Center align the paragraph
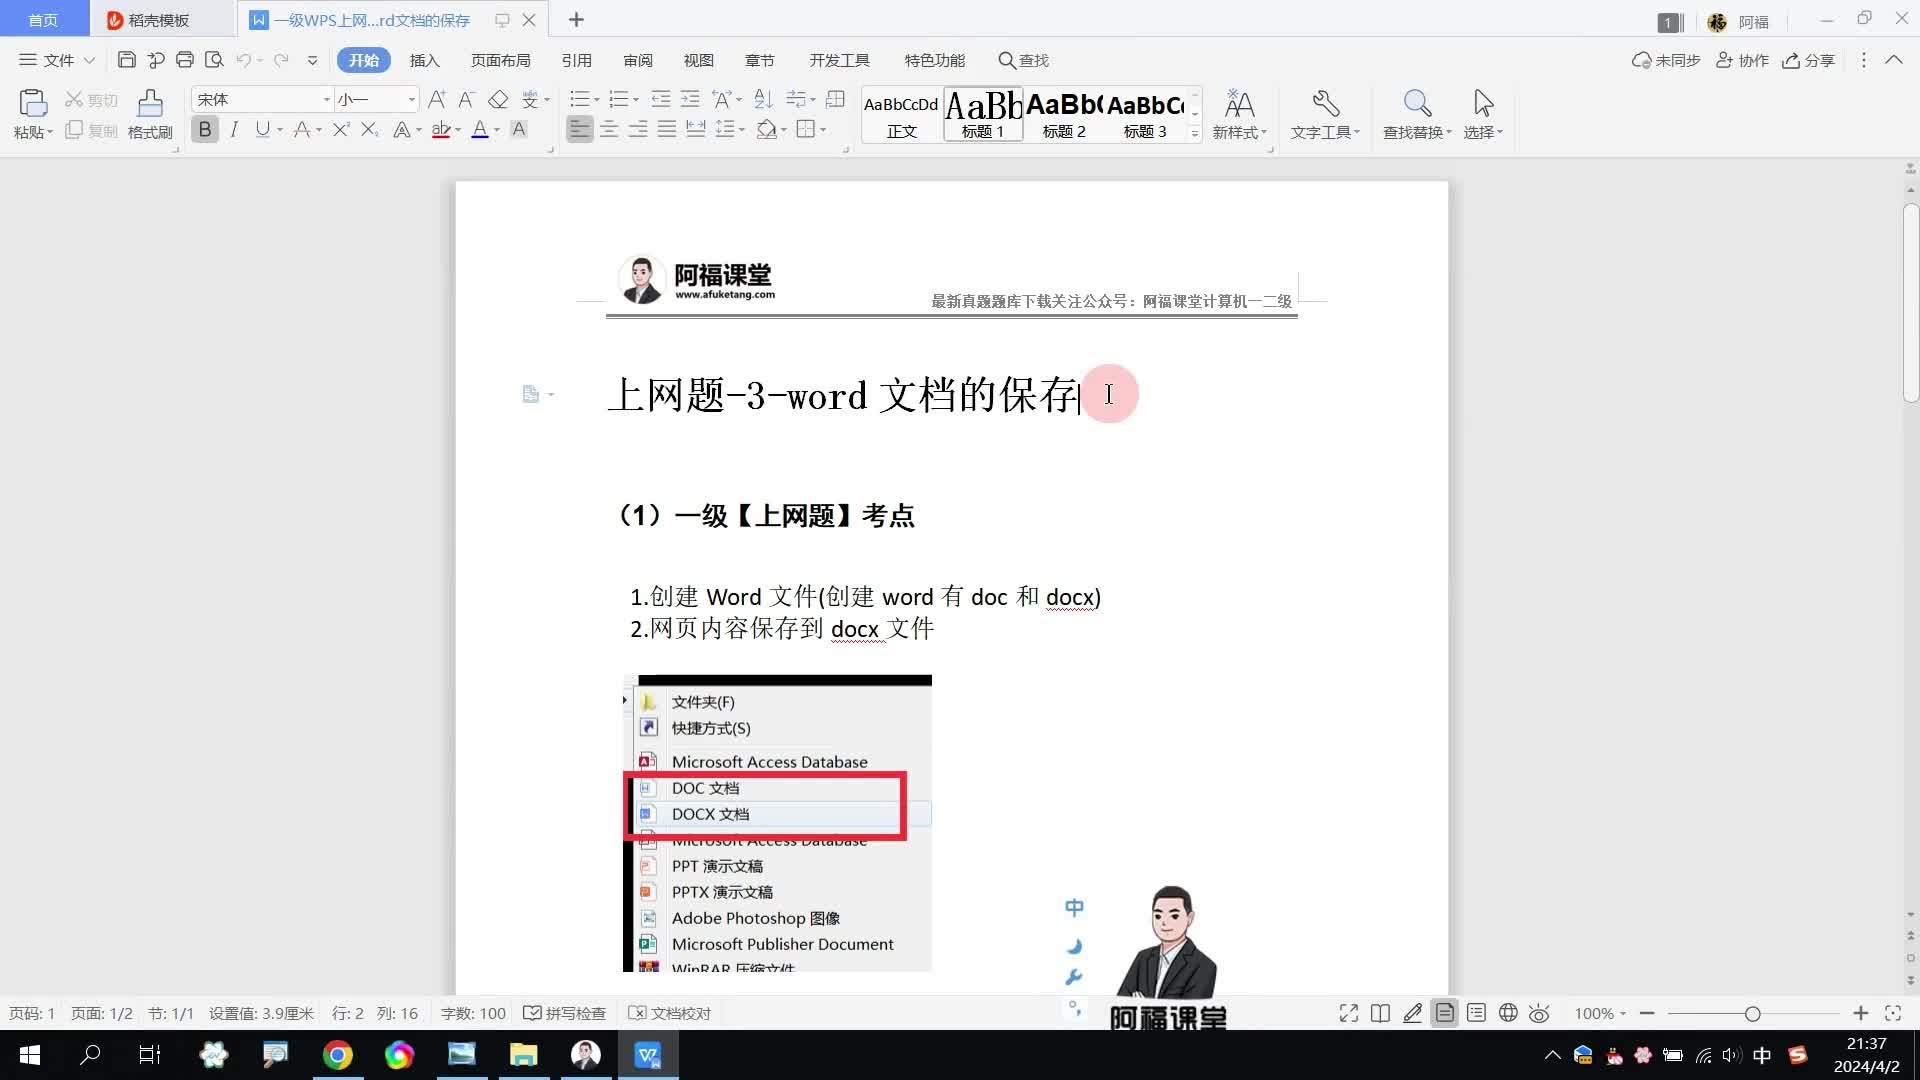This screenshot has height=1080, width=1920. click(609, 129)
